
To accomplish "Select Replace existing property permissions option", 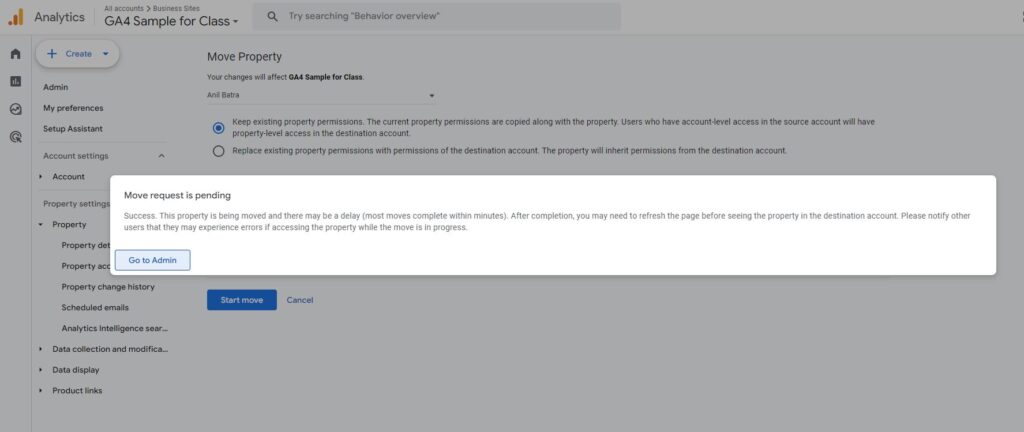I will tap(219, 151).
